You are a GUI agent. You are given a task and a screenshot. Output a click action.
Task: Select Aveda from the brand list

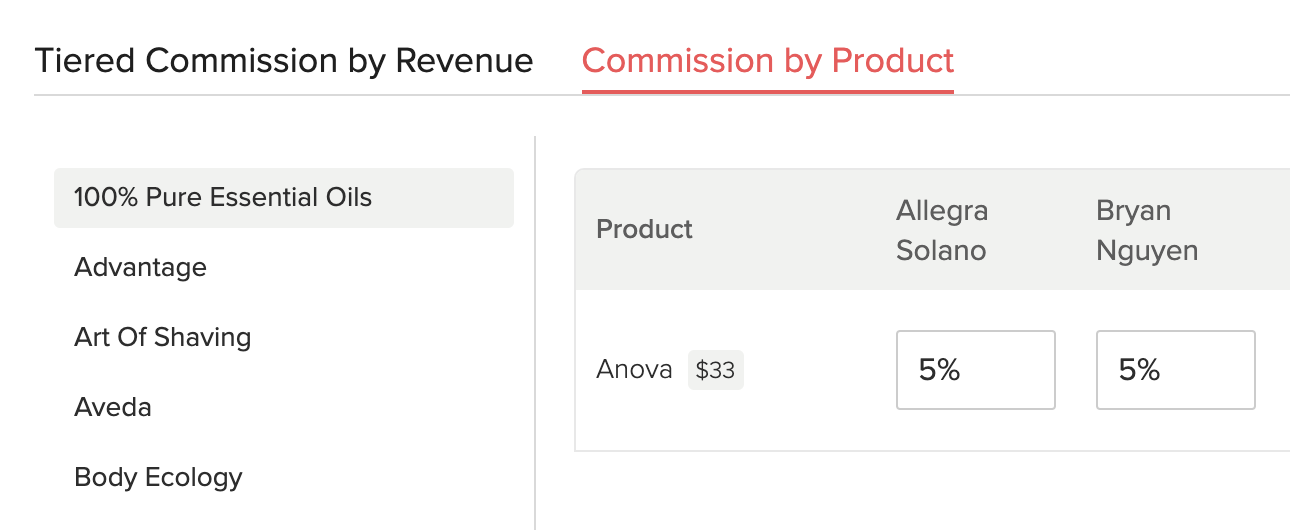point(113,407)
